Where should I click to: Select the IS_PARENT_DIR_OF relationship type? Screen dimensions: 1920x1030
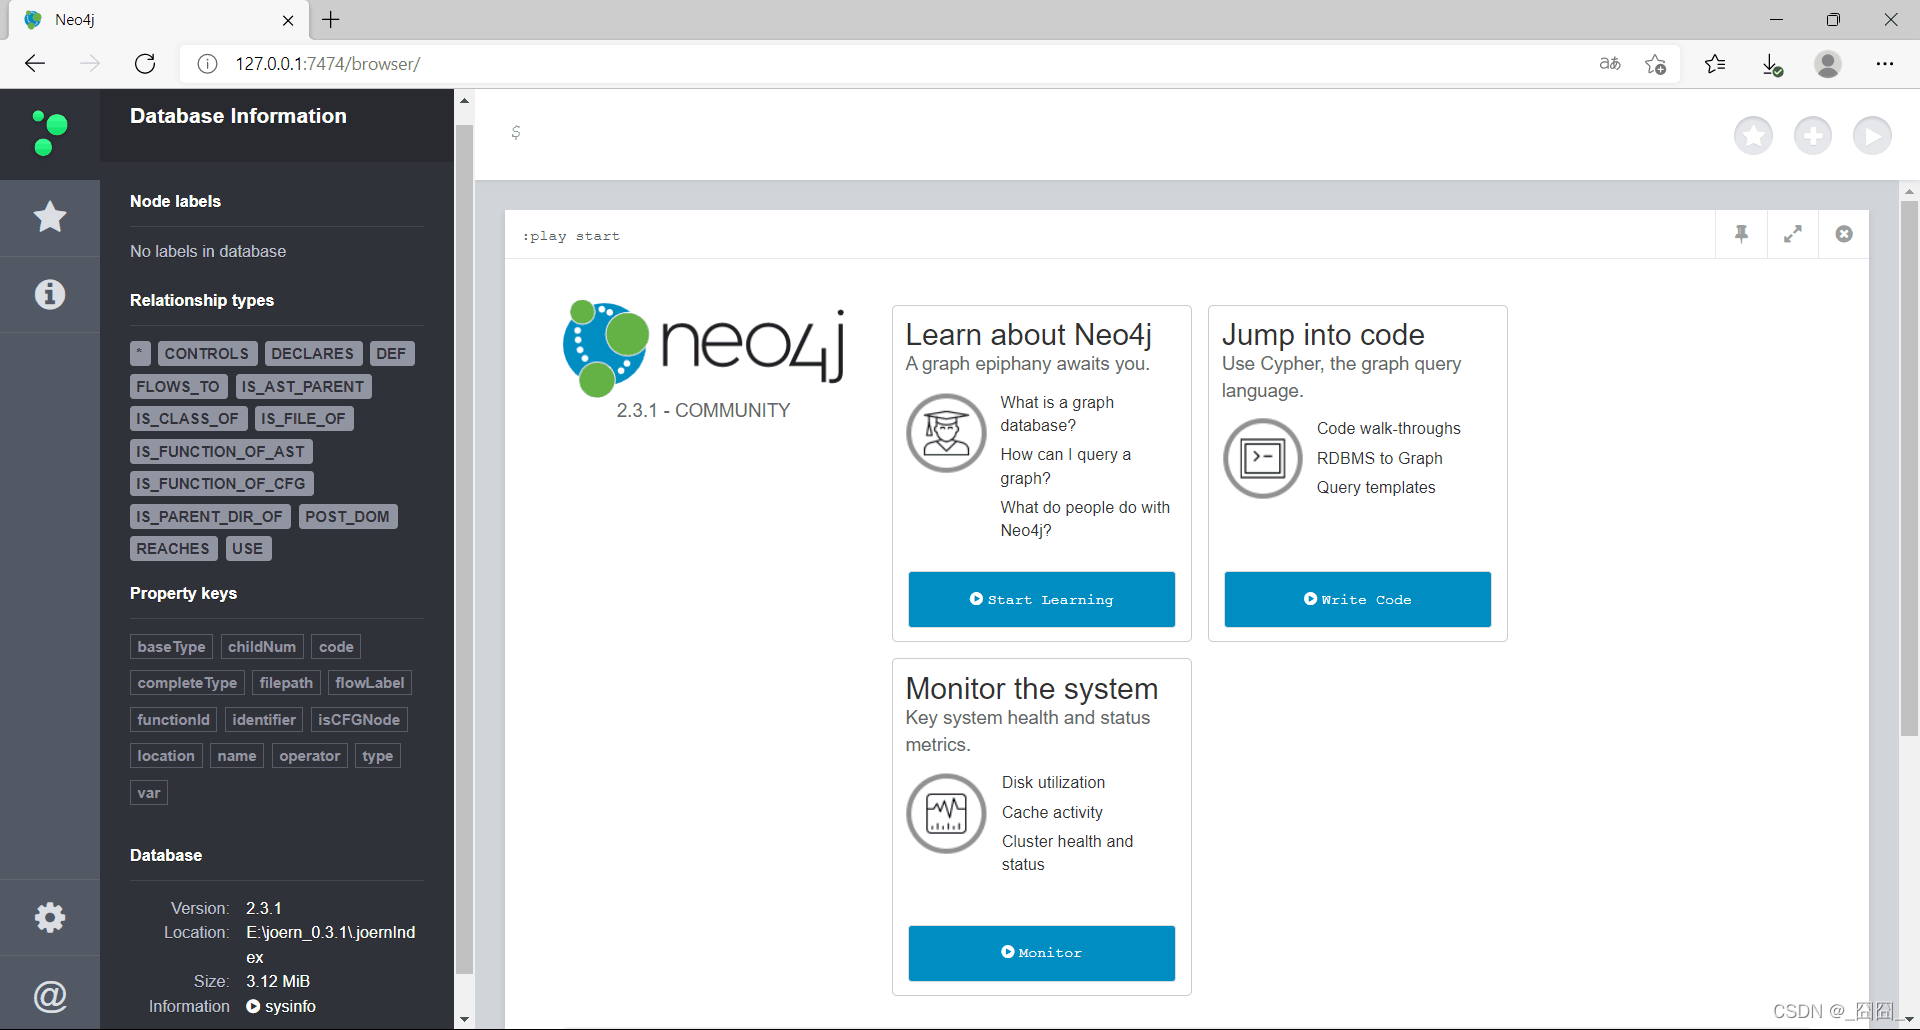coord(210,517)
